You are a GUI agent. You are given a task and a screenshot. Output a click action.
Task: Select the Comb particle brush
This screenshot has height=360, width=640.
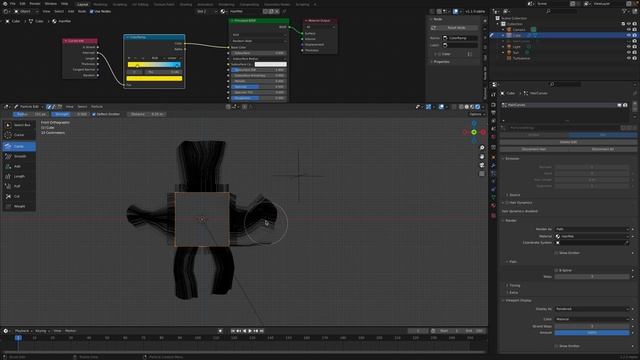[x=19, y=146]
